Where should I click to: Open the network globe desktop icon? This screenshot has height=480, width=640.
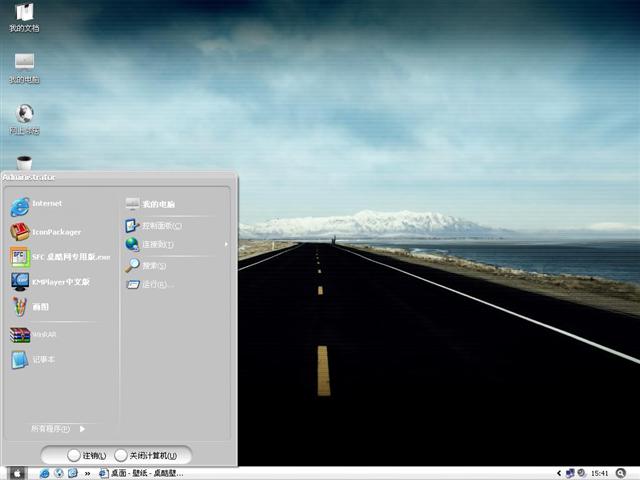pyautogui.click(x=24, y=119)
